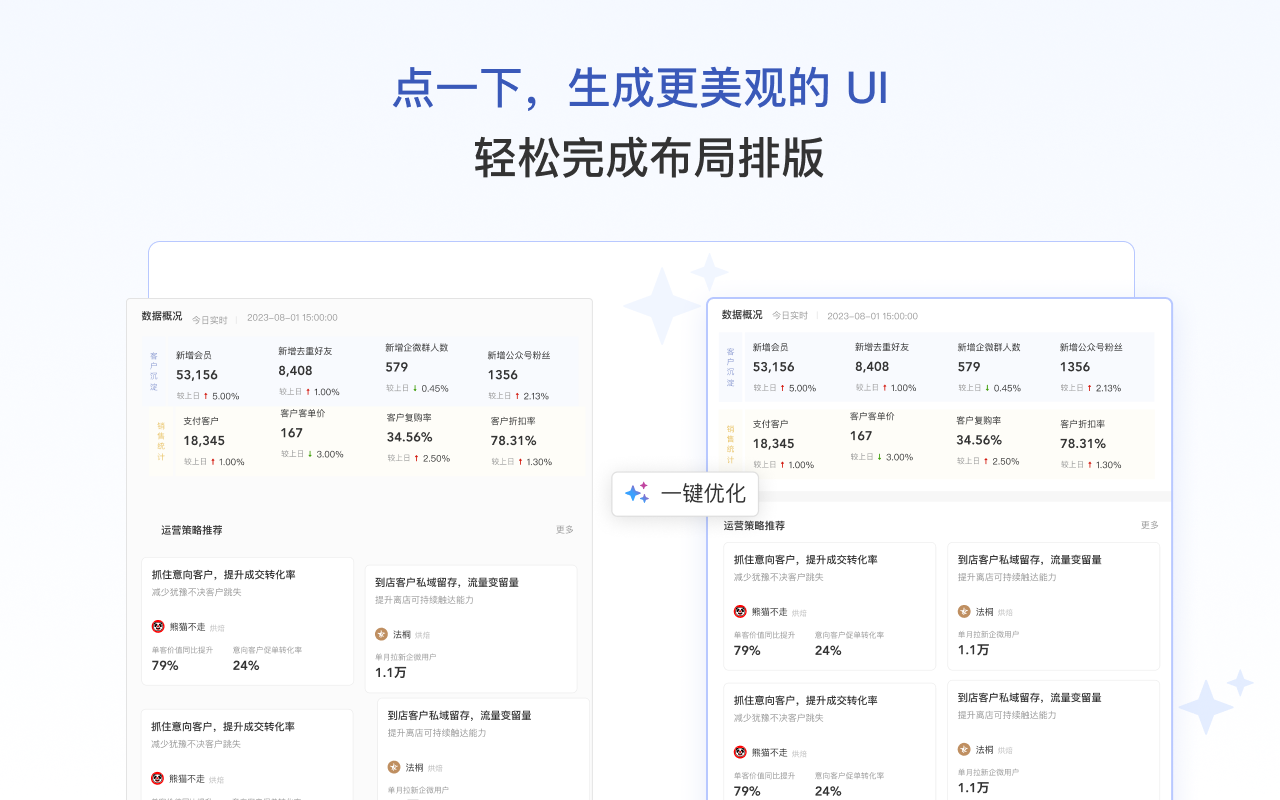This screenshot has height=800, width=1280.
Task: Click subtitle 轻松完成布局排版
Action: [x=650, y=158]
